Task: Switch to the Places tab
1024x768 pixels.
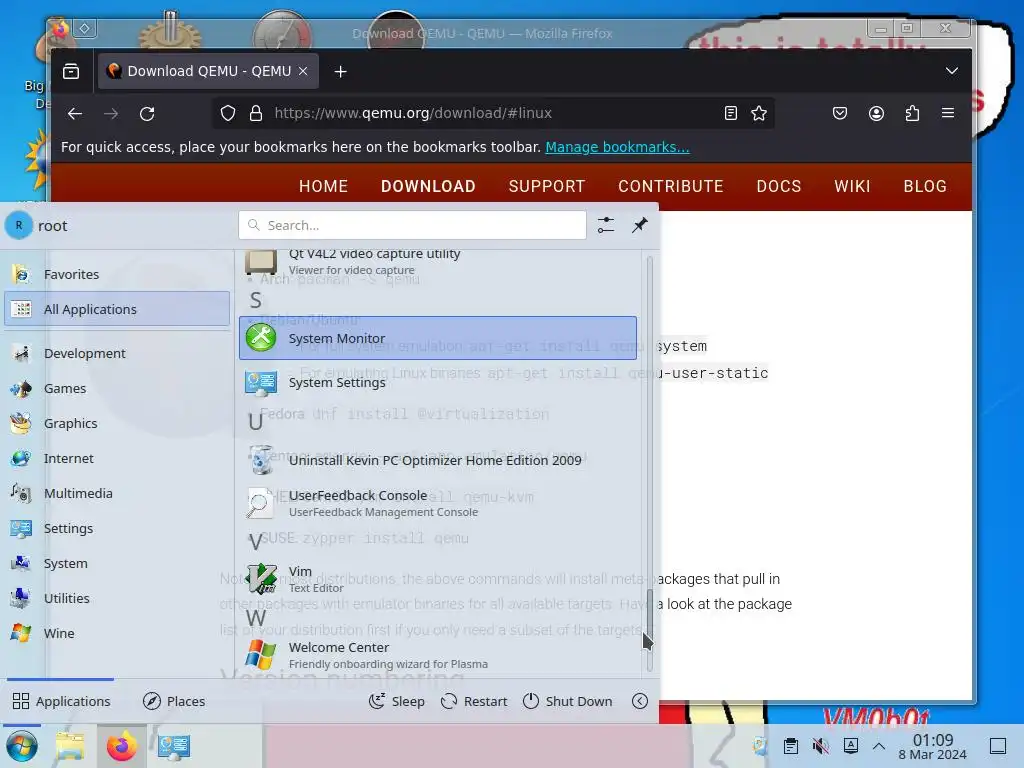Action: [174, 701]
